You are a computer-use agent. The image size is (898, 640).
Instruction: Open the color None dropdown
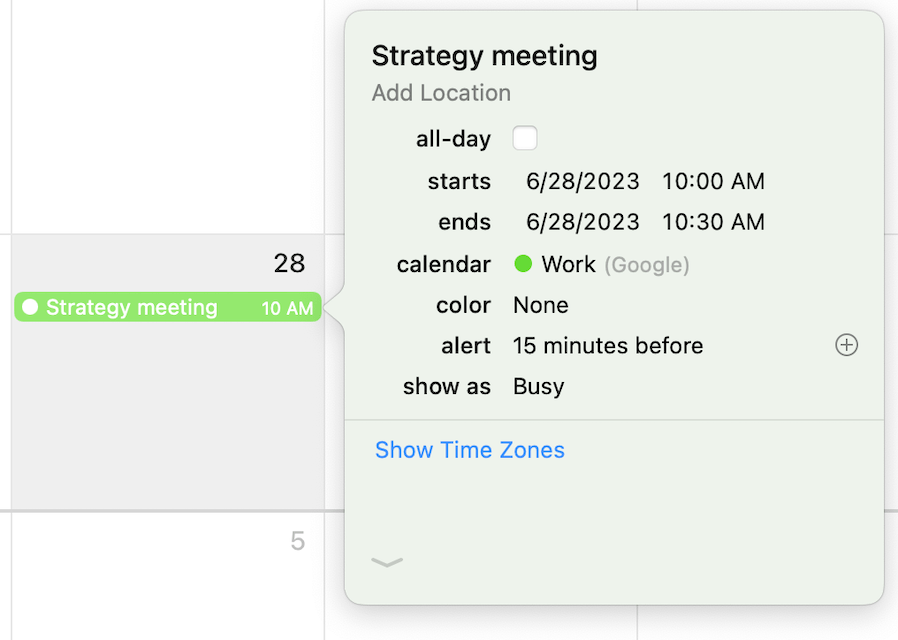tap(541, 305)
